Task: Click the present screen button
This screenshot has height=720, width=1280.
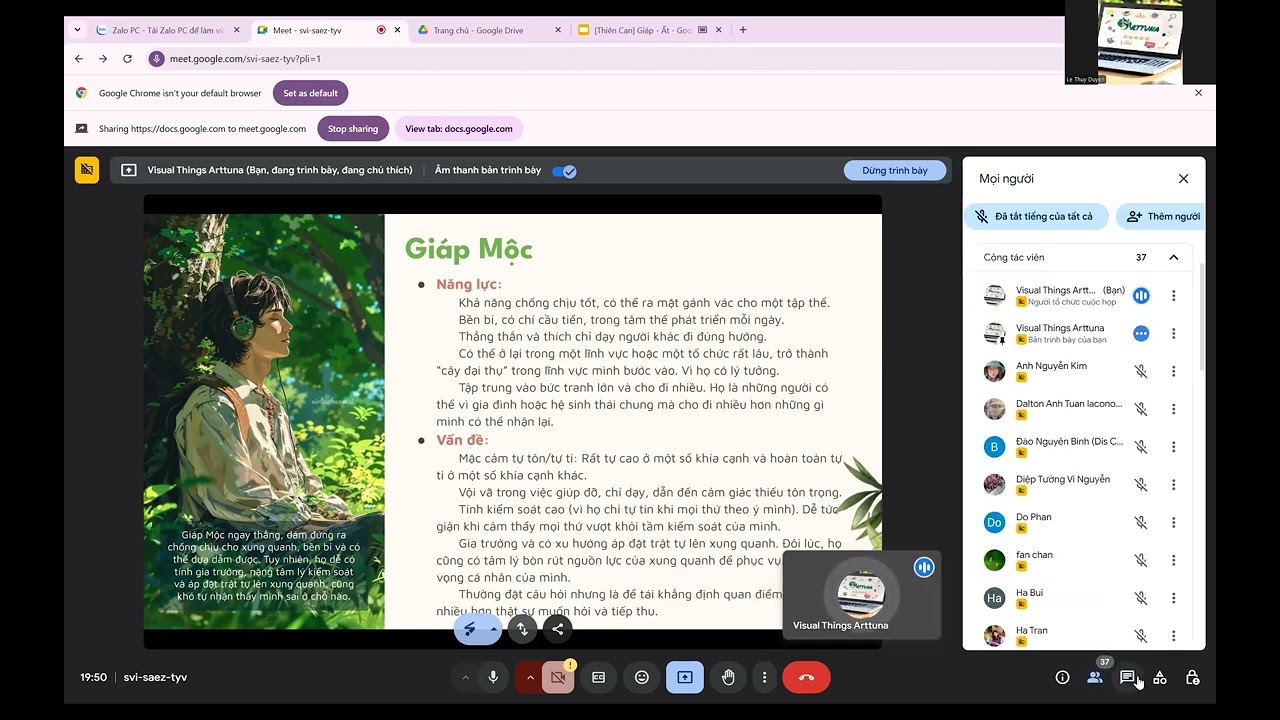Action: pos(685,677)
